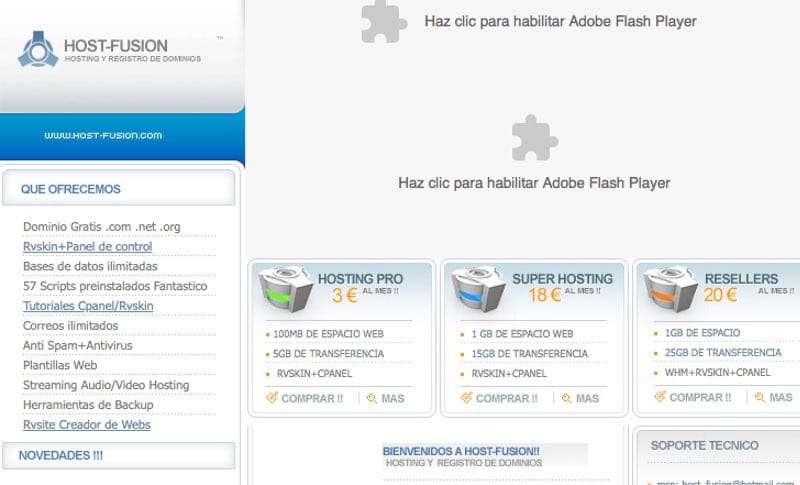The width and height of the screenshot is (800, 485).
Task: Click the Super Hosting blue server icon
Action: point(478,288)
